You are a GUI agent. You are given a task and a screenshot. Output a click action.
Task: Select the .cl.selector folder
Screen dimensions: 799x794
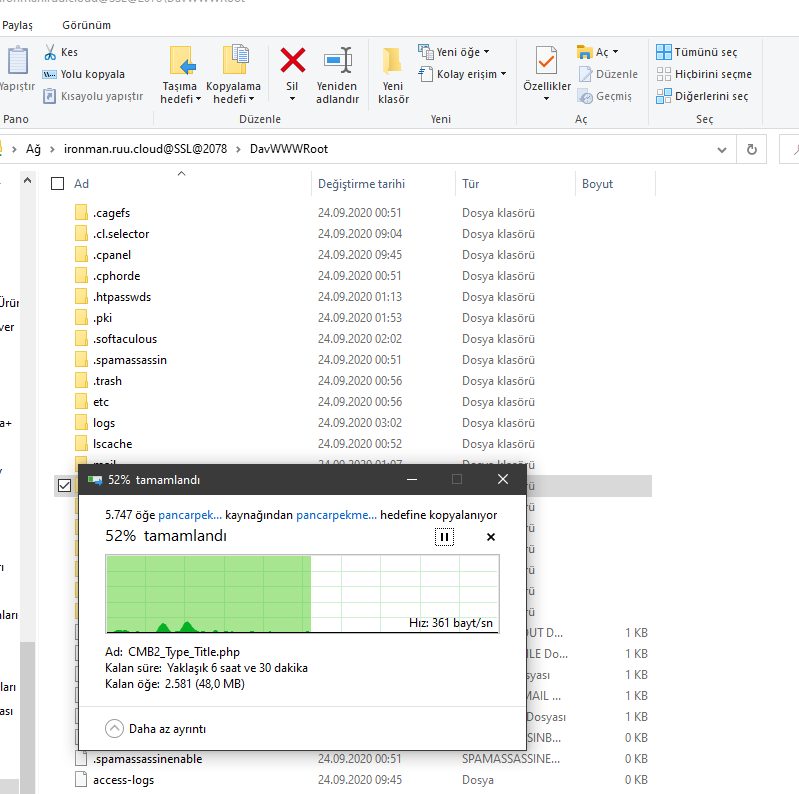click(121, 234)
